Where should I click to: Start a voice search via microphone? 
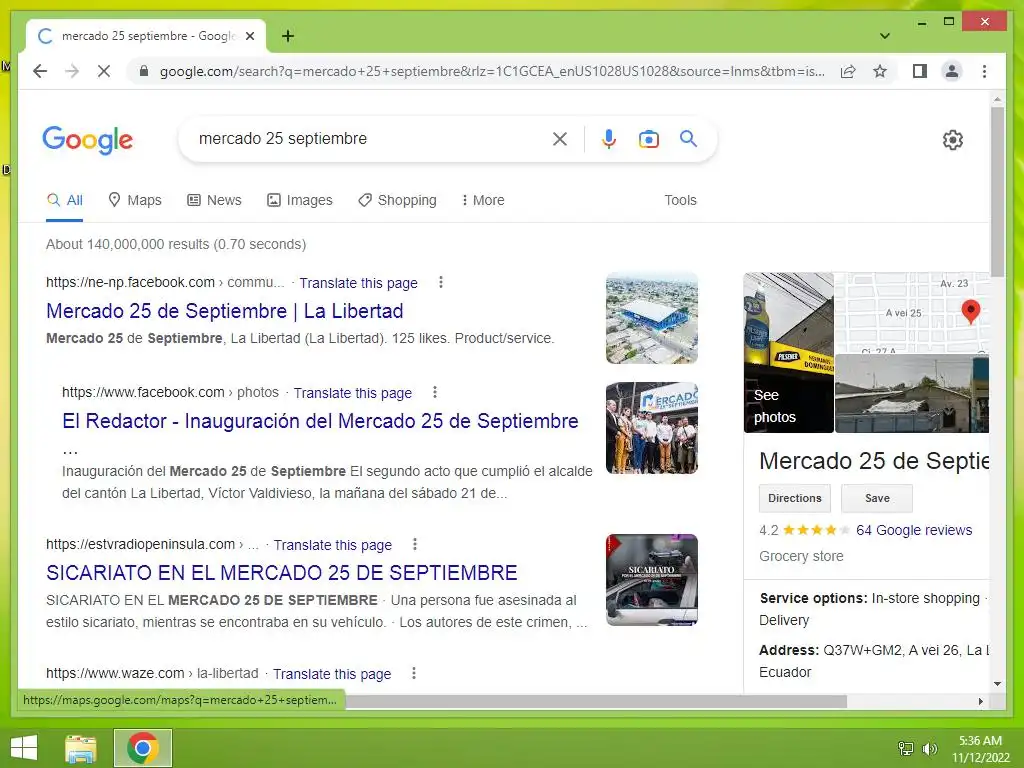609,138
